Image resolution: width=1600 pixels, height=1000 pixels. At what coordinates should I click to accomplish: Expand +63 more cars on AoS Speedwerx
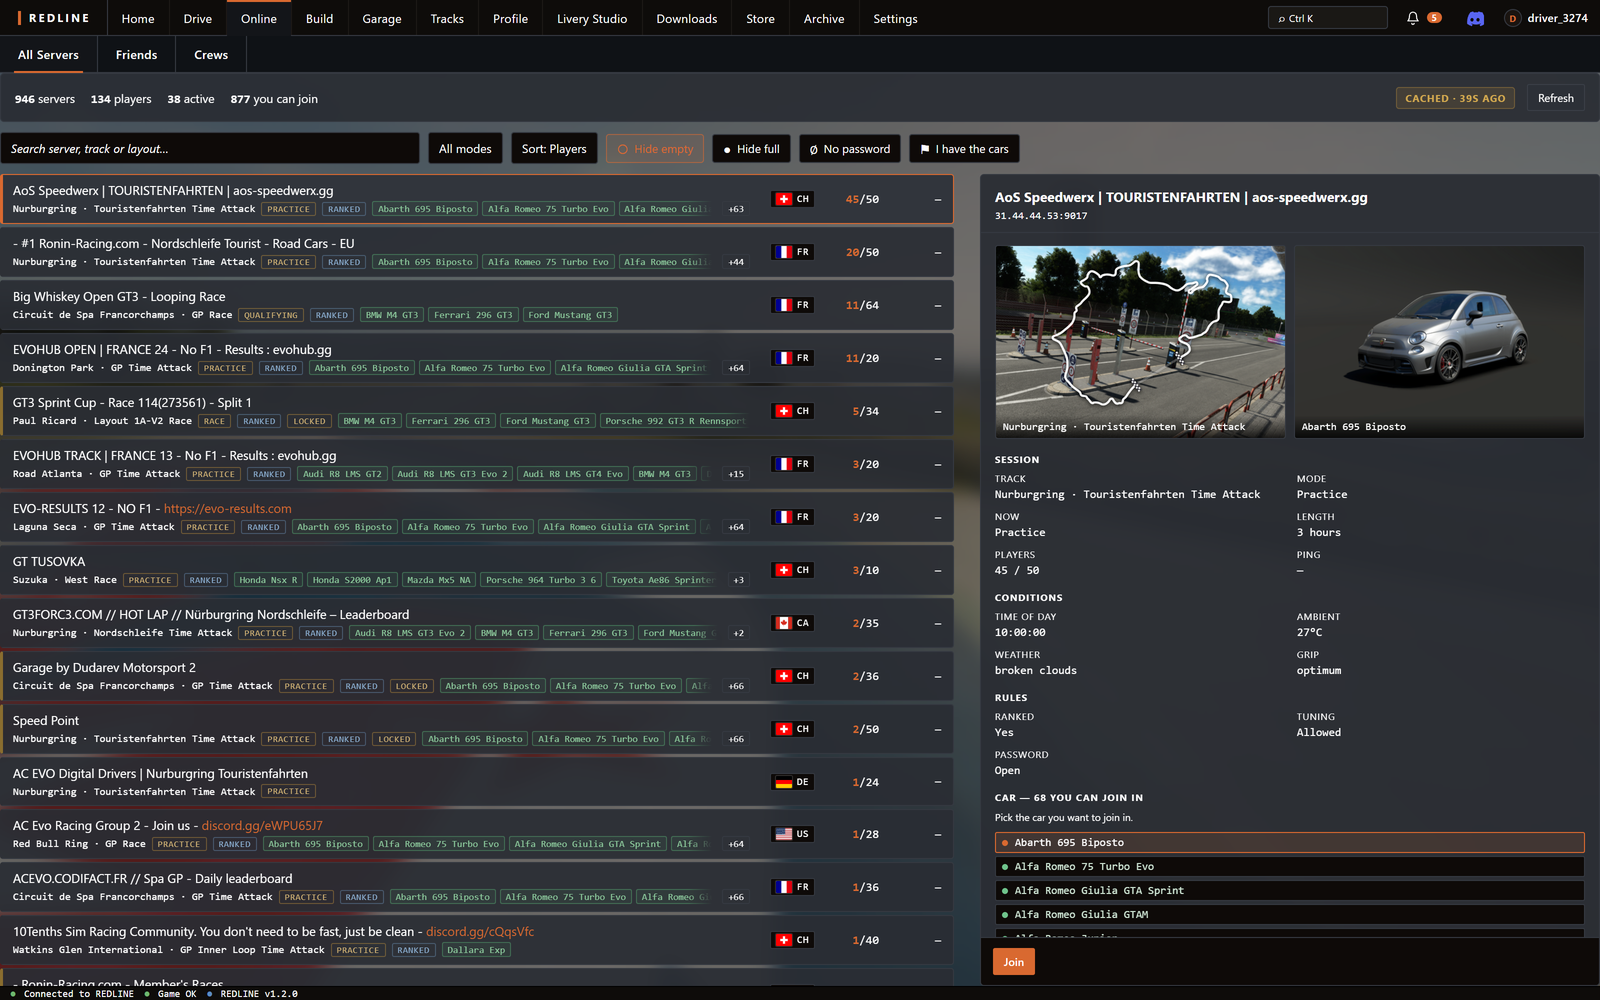(736, 209)
